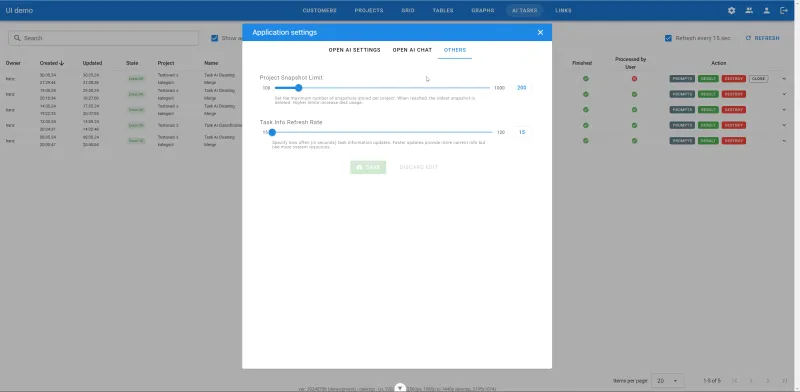Expand the first task row with the chevron

point(784,79)
